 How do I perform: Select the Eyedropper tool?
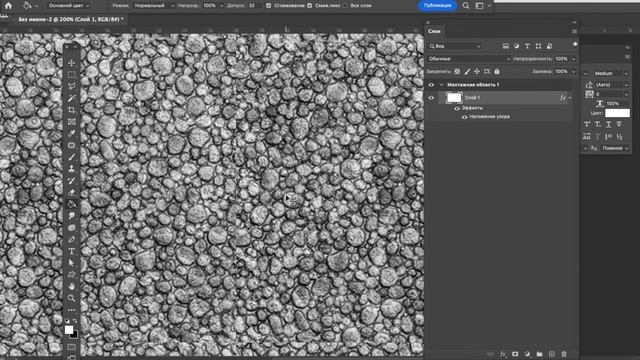tap(71, 133)
